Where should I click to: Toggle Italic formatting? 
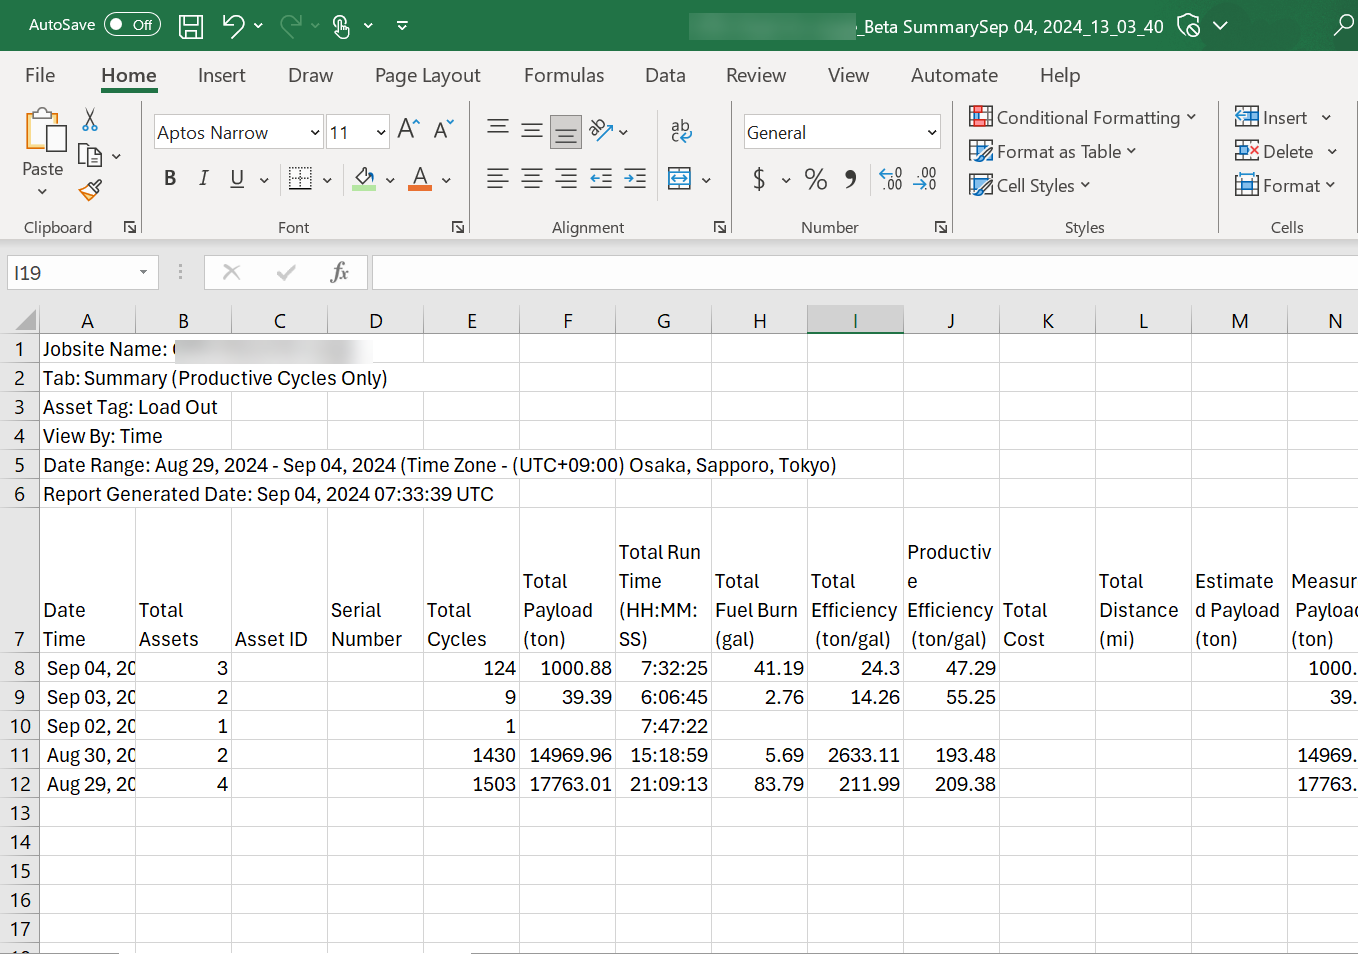204,179
